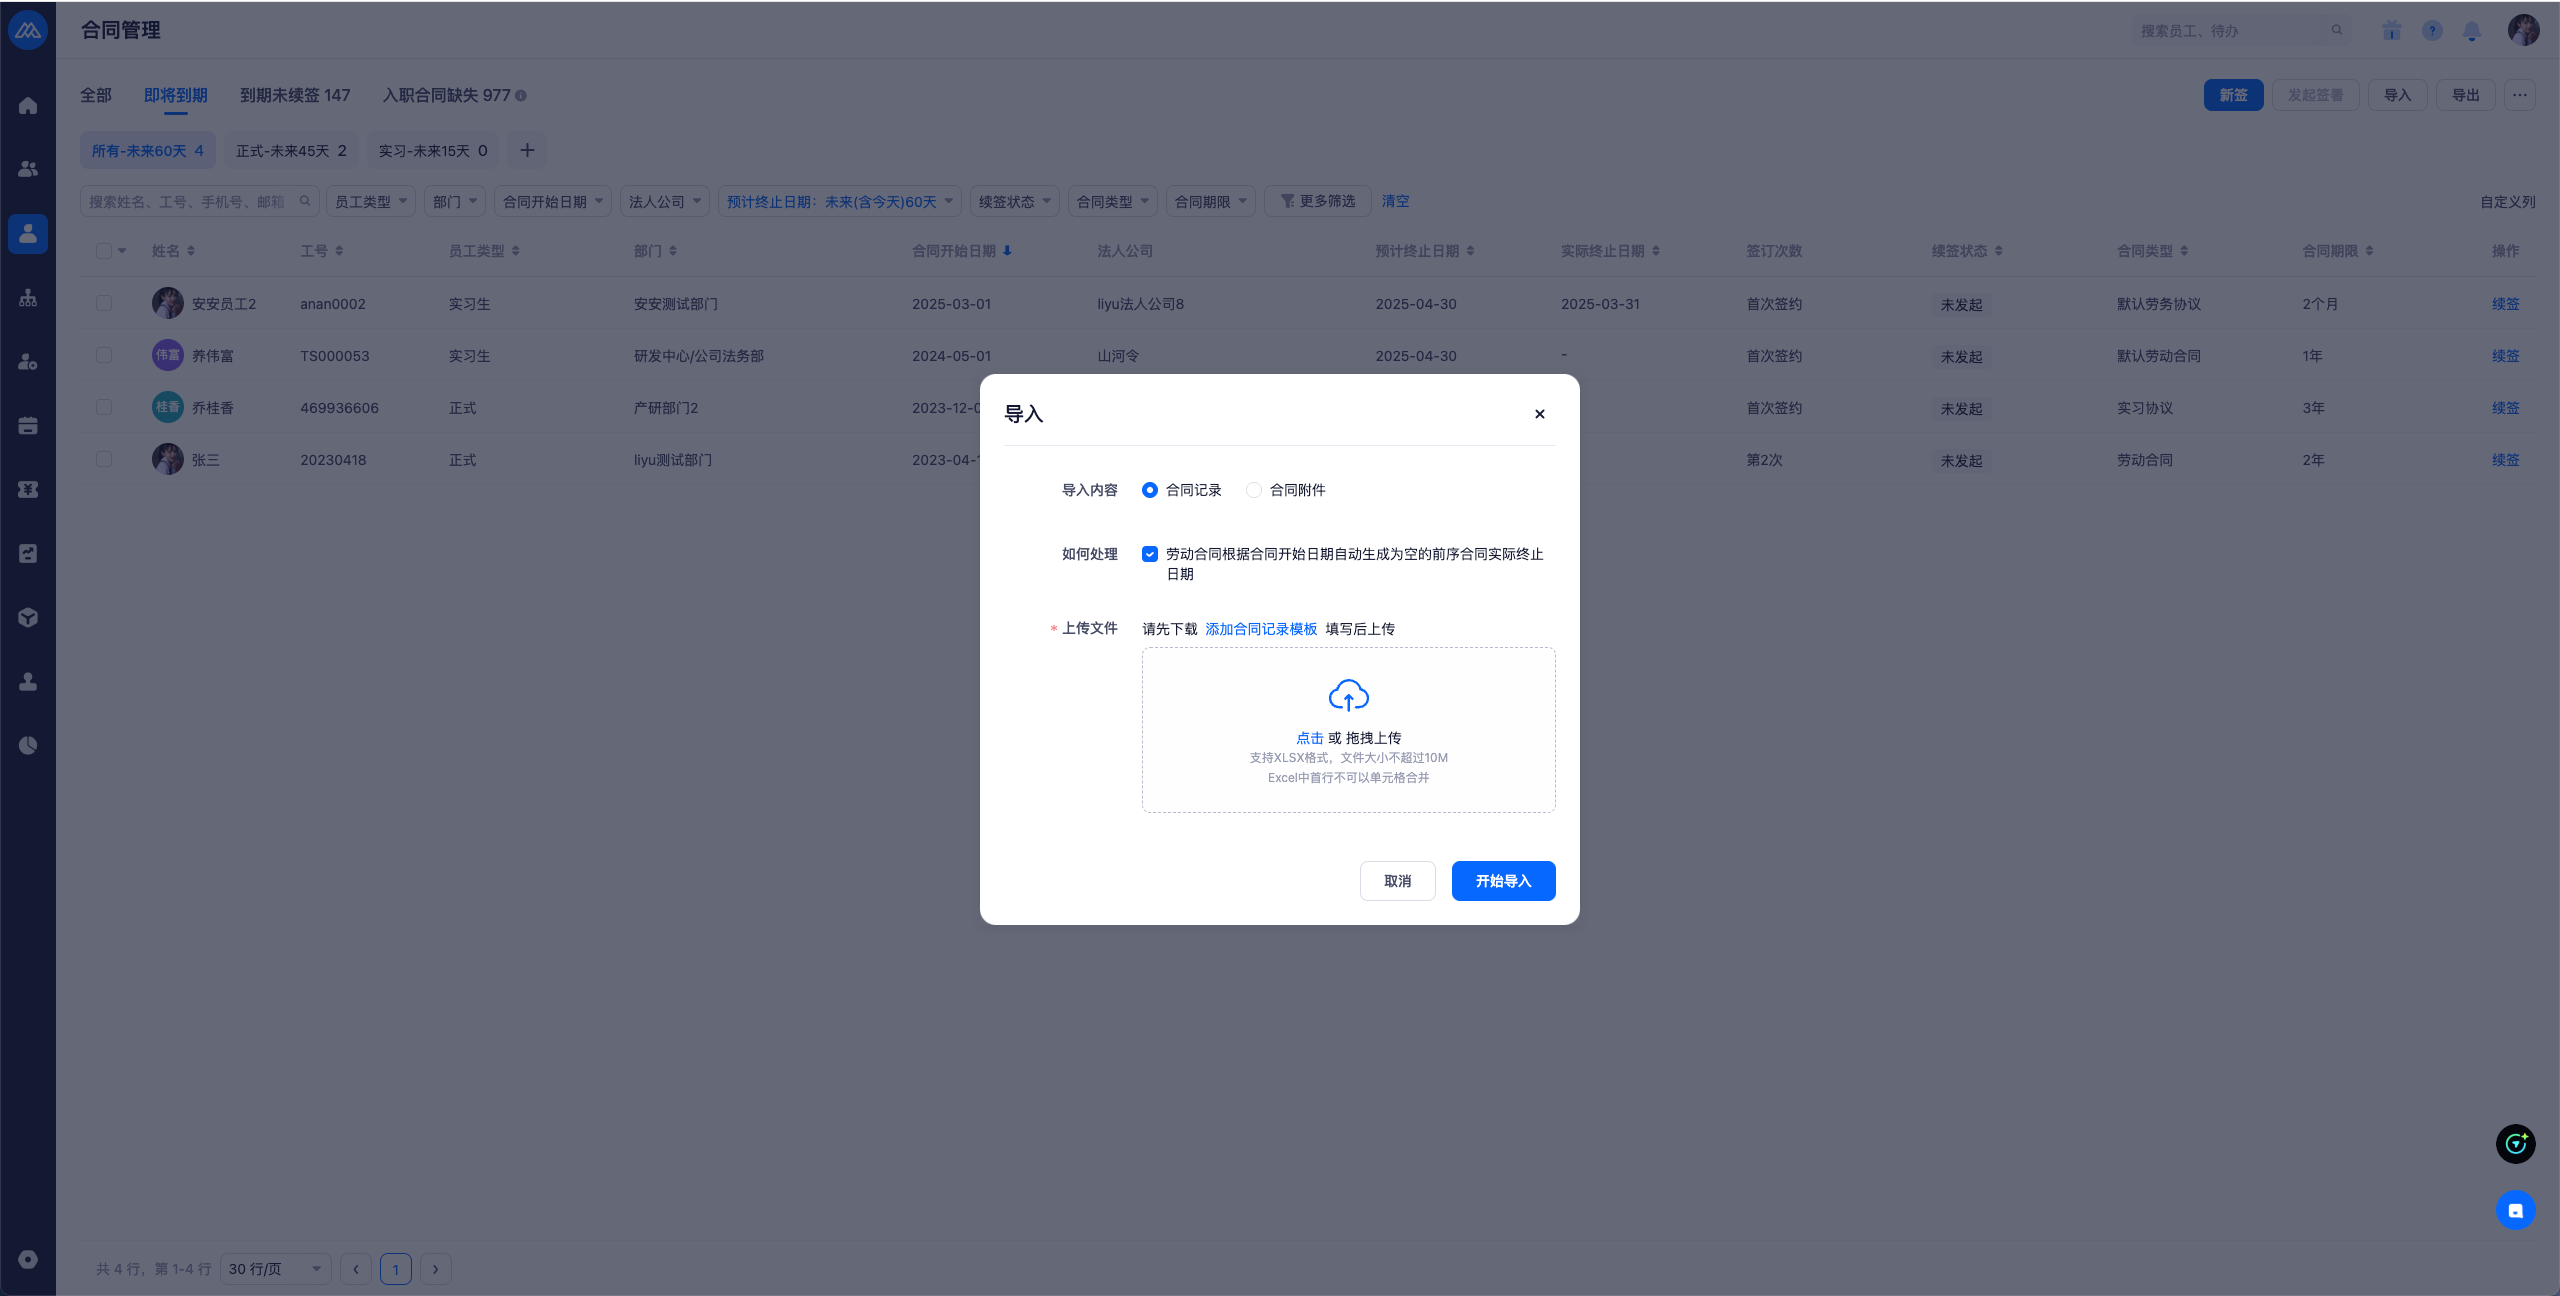Select the 合同记录 radio option
The width and height of the screenshot is (2560, 1296).
1150,490
